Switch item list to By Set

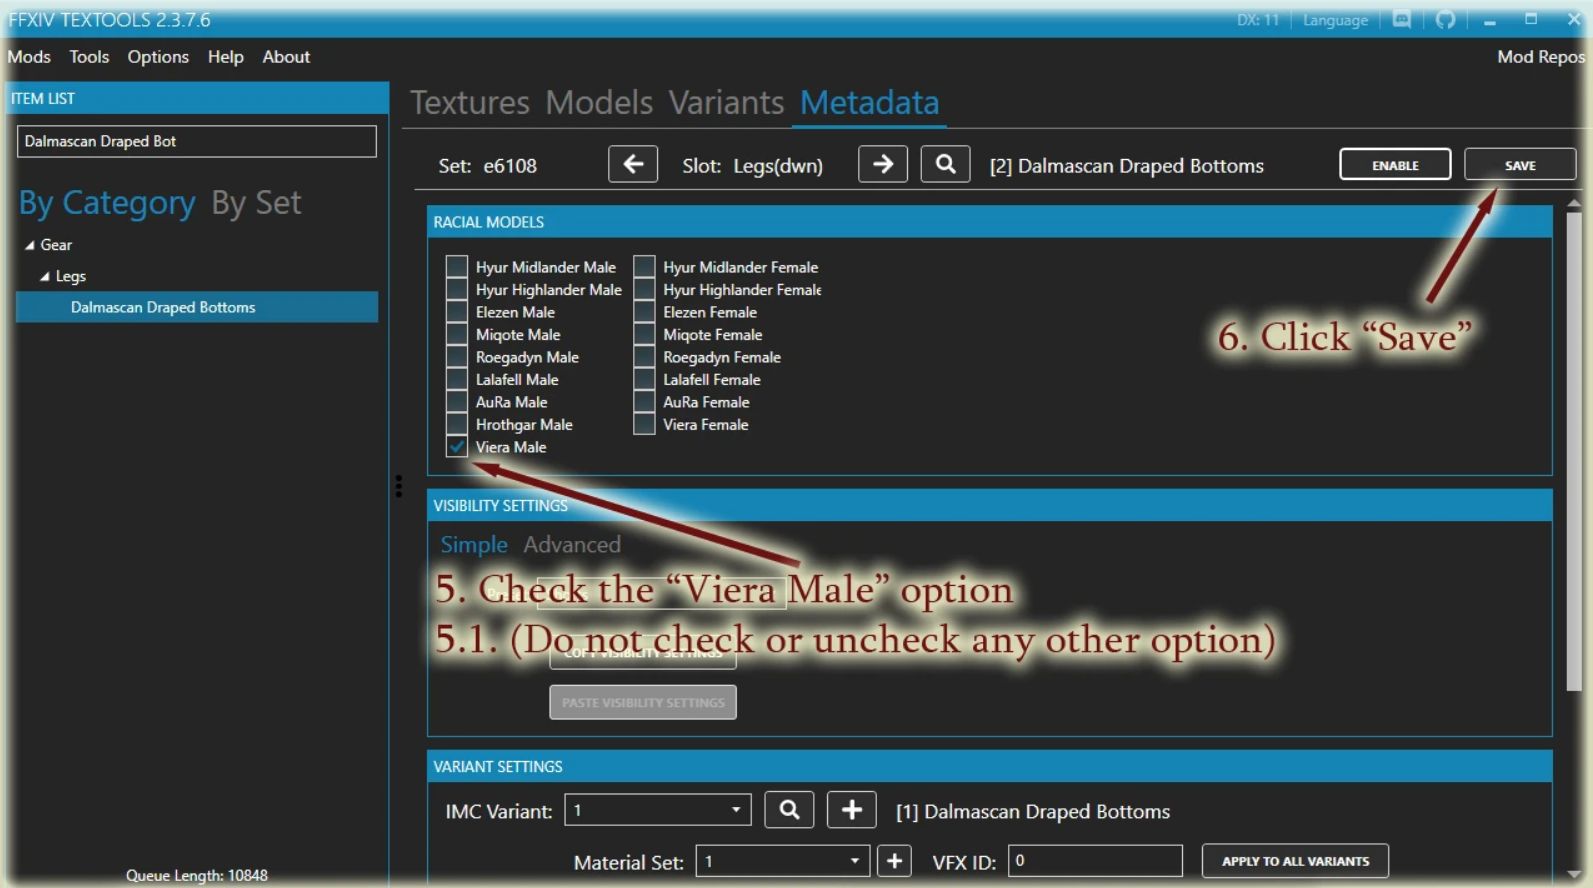tap(256, 203)
